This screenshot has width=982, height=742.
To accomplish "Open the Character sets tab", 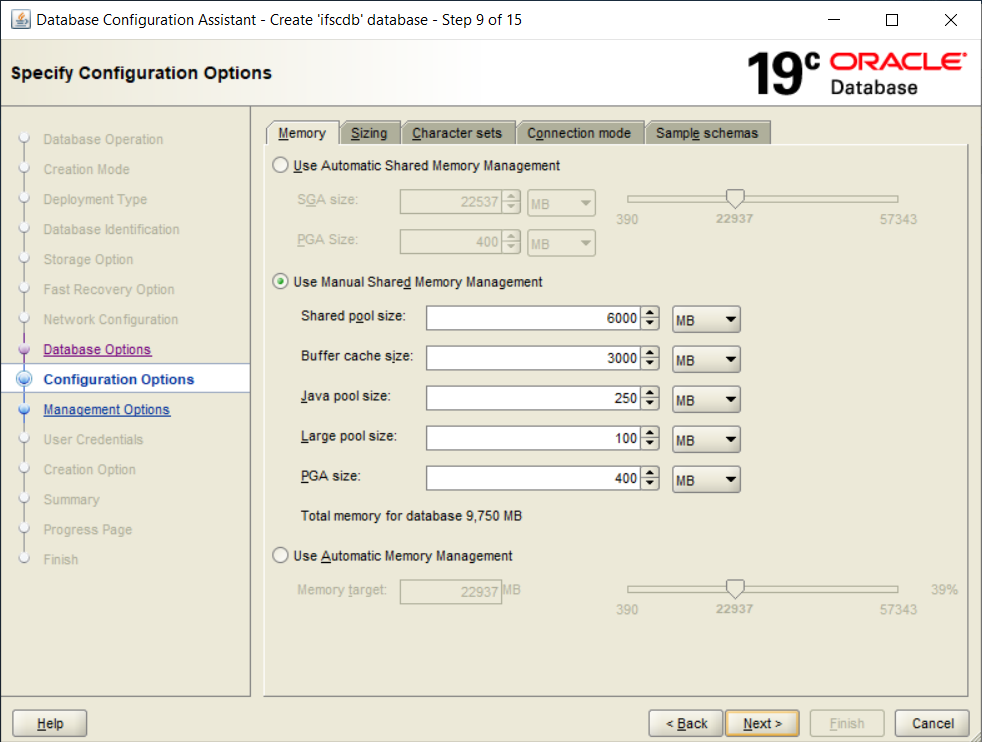I will coord(458,133).
